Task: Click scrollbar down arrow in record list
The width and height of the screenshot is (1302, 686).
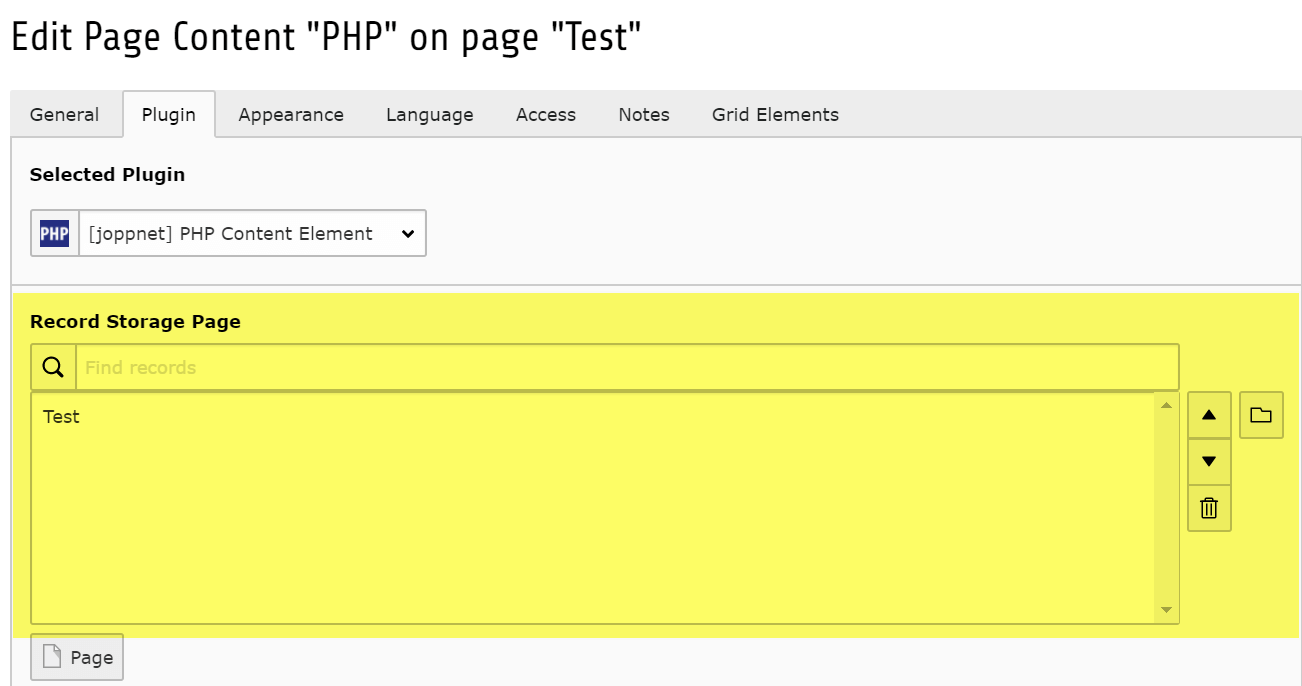Action: (1166, 610)
